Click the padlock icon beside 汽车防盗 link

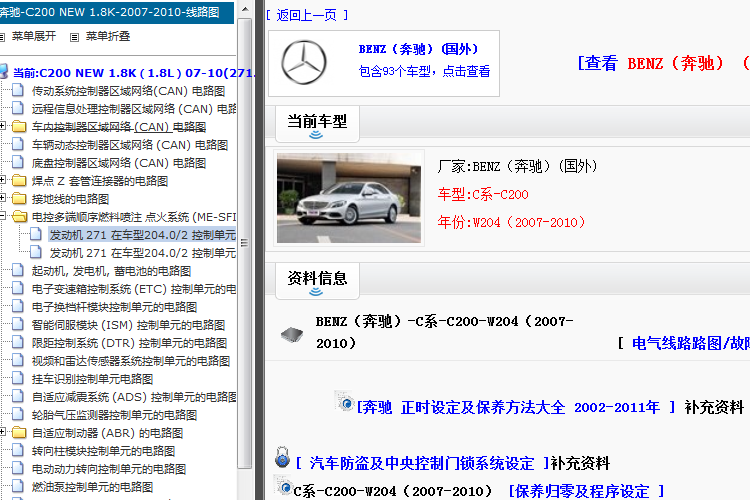pyautogui.click(x=282, y=457)
